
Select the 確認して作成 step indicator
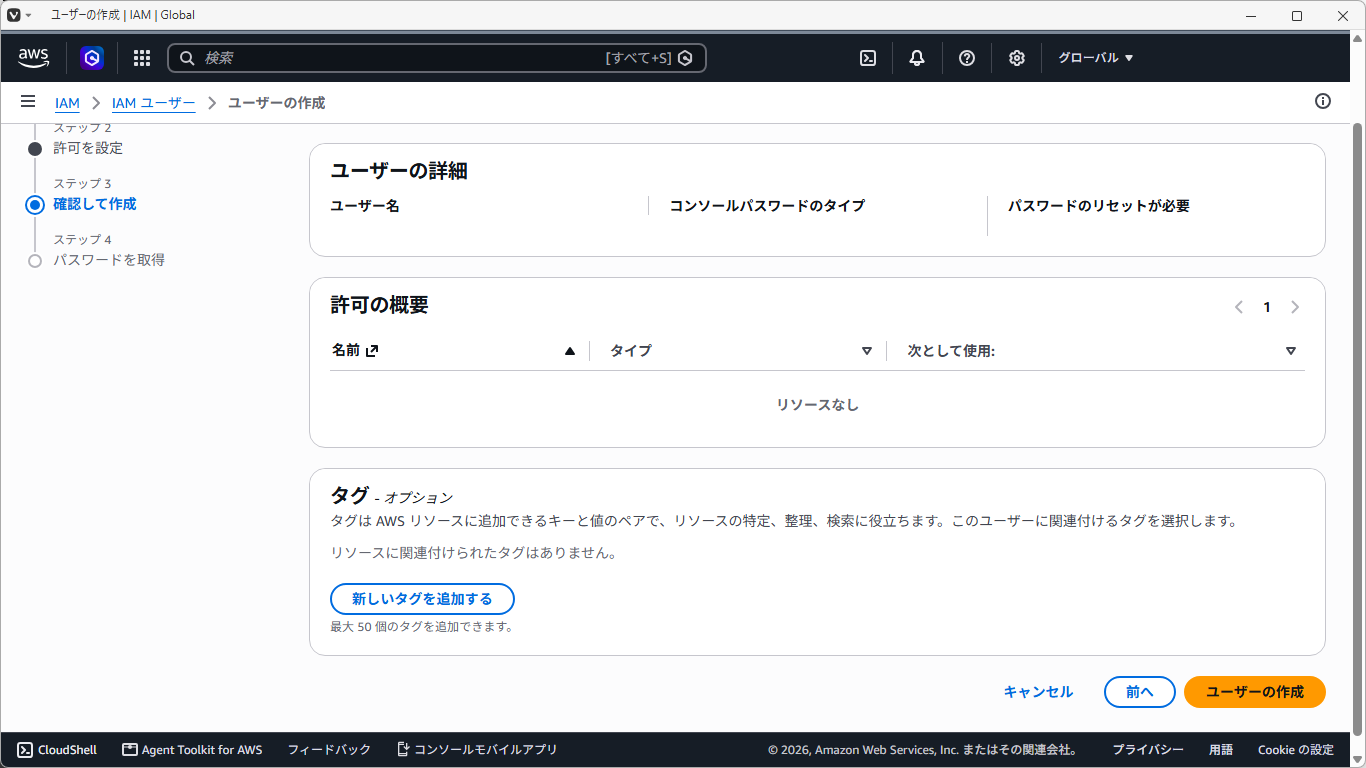click(x=35, y=205)
